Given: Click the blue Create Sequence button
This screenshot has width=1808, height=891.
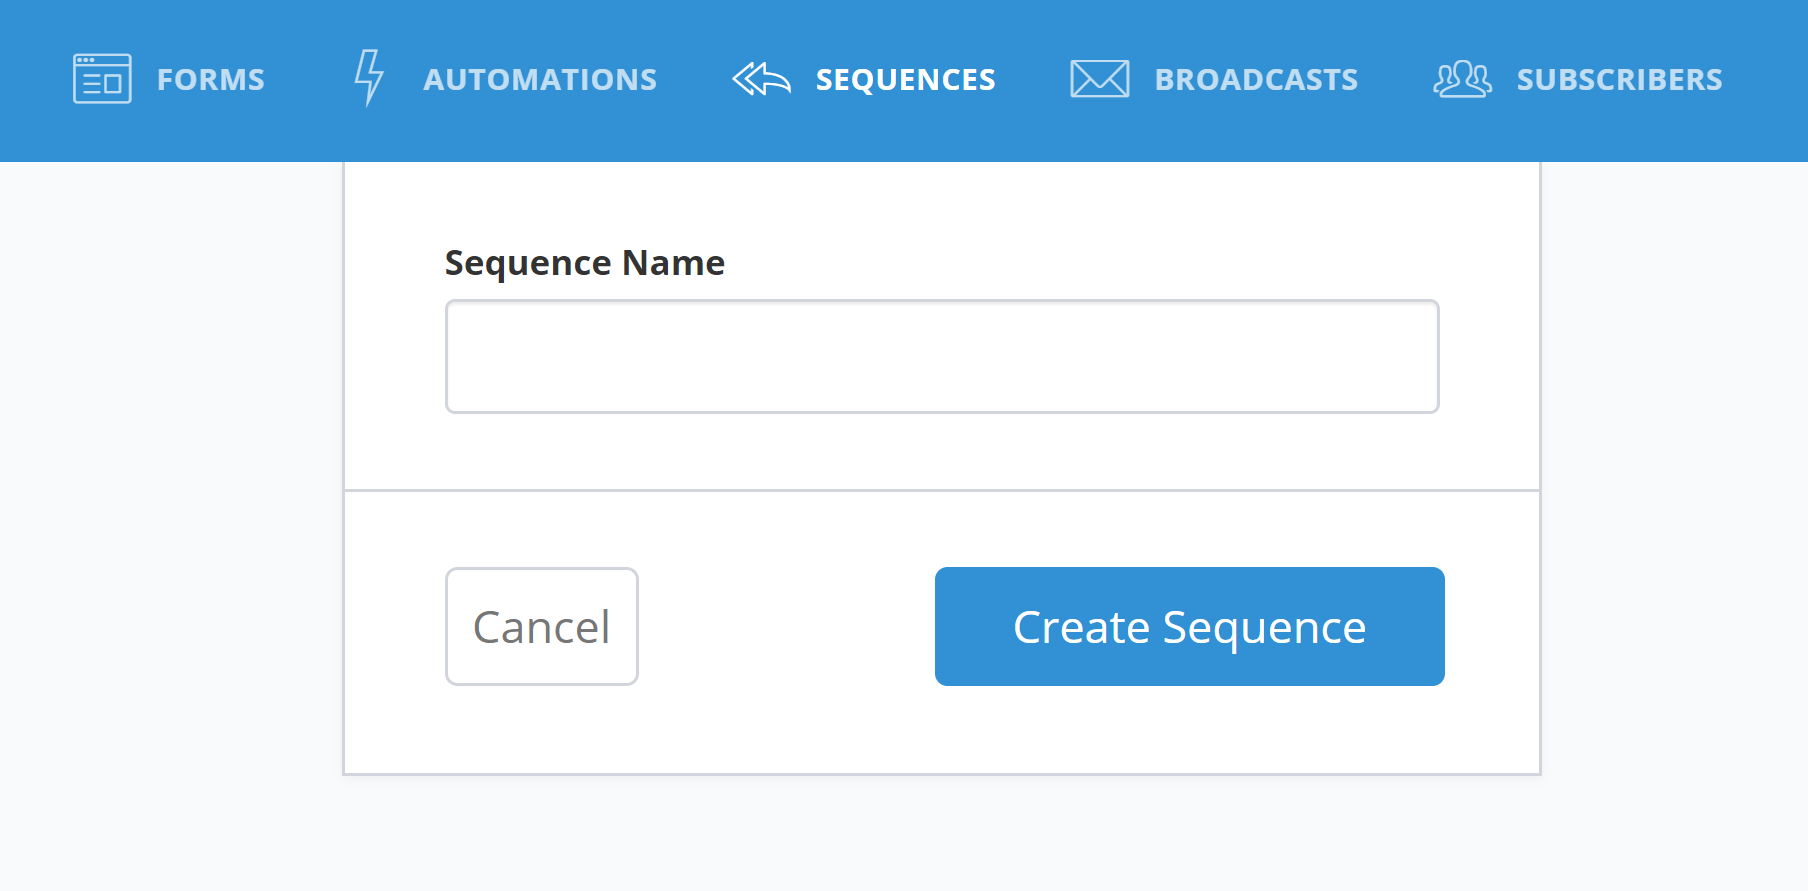Looking at the screenshot, I should click(x=1190, y=626).
